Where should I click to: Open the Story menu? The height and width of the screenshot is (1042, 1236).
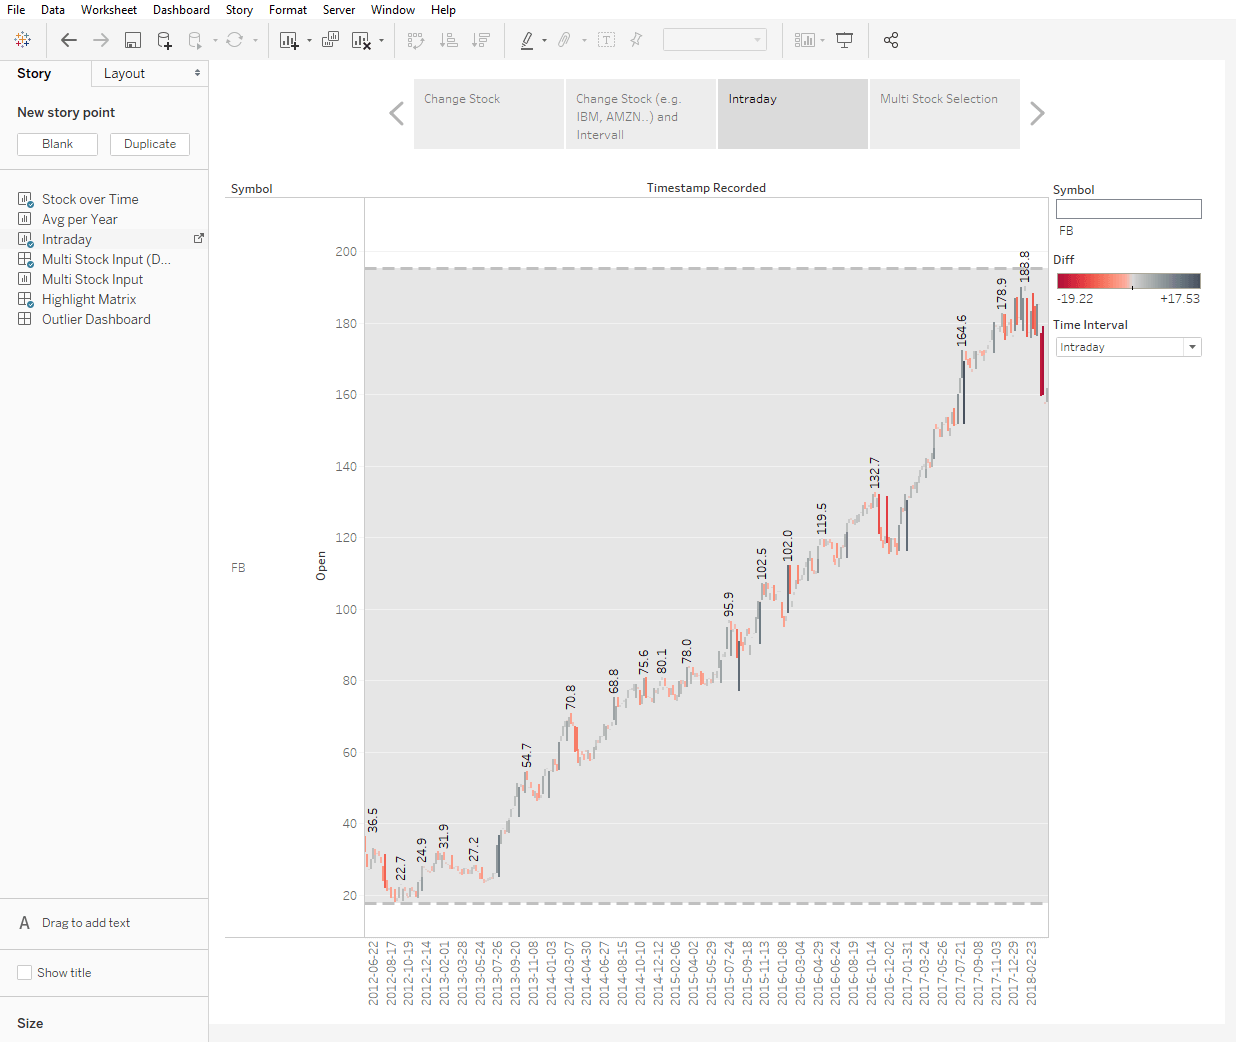coord(239,10)
